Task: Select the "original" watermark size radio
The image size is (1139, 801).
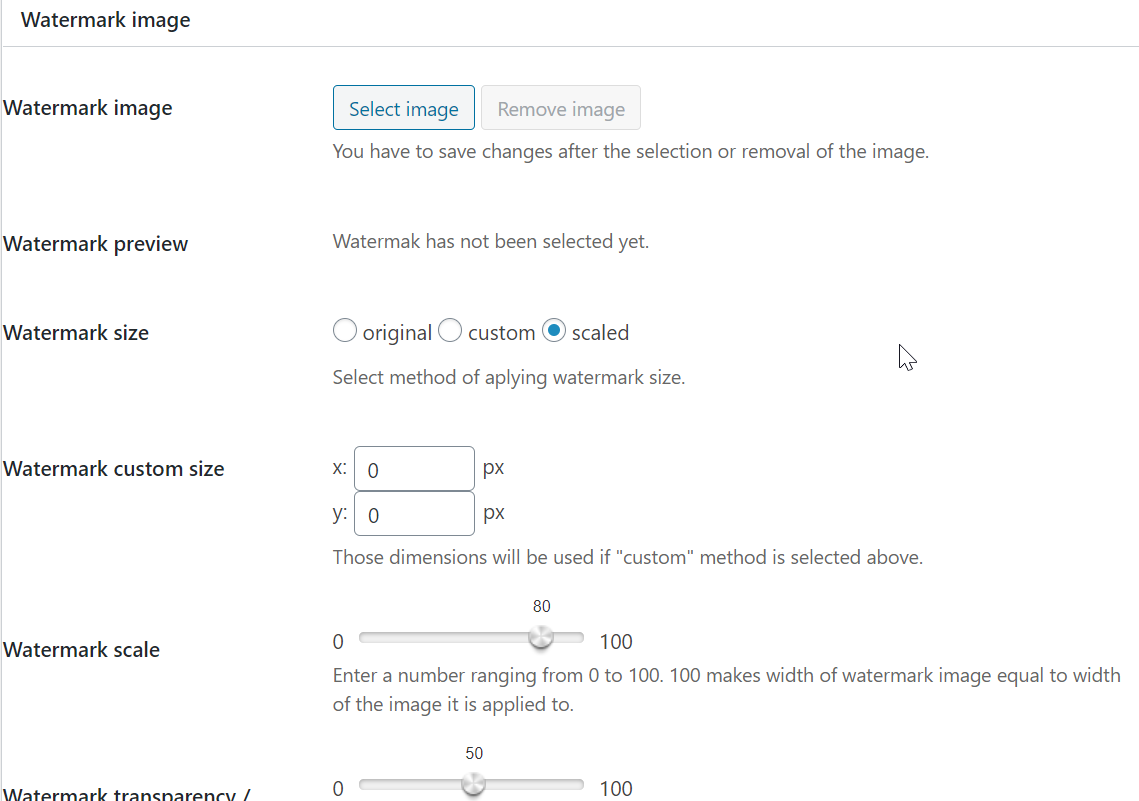Action: [345, 331]
